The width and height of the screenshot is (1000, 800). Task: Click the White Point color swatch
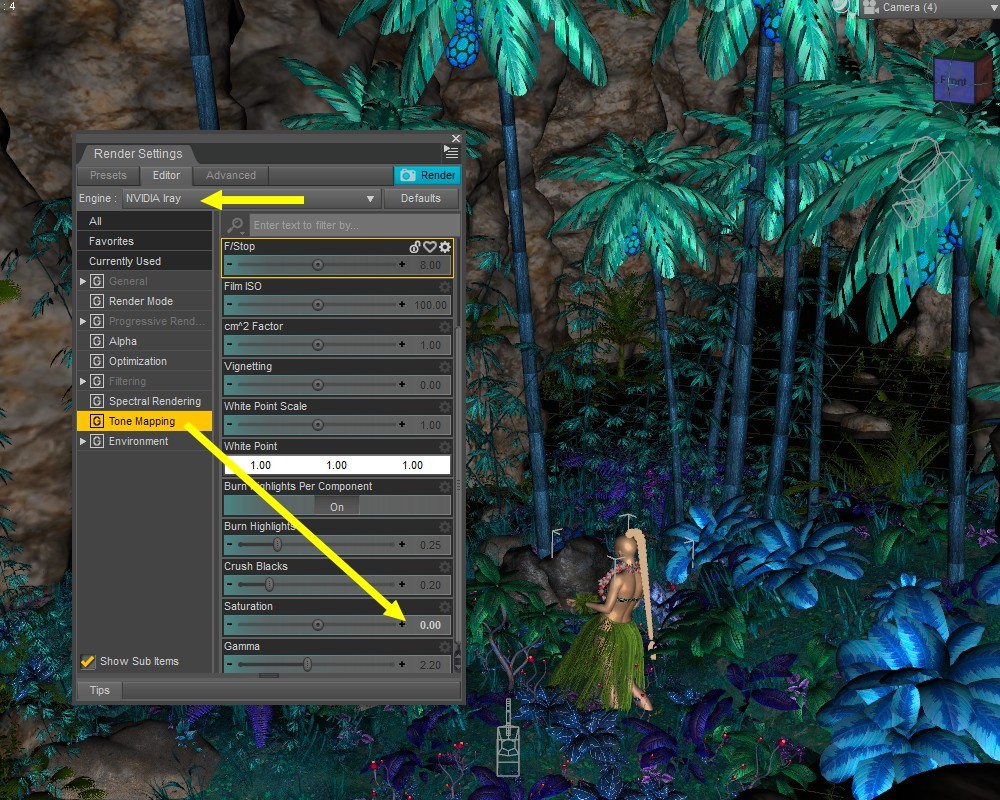point(337,465)
